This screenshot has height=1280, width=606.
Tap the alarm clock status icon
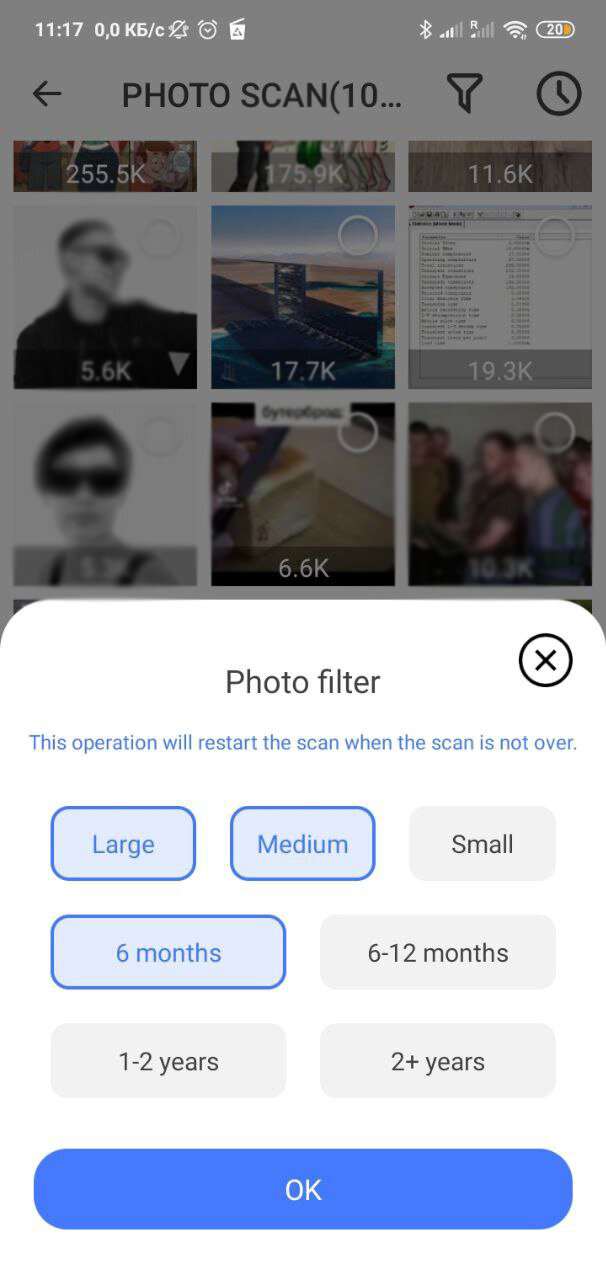(208, 30)
